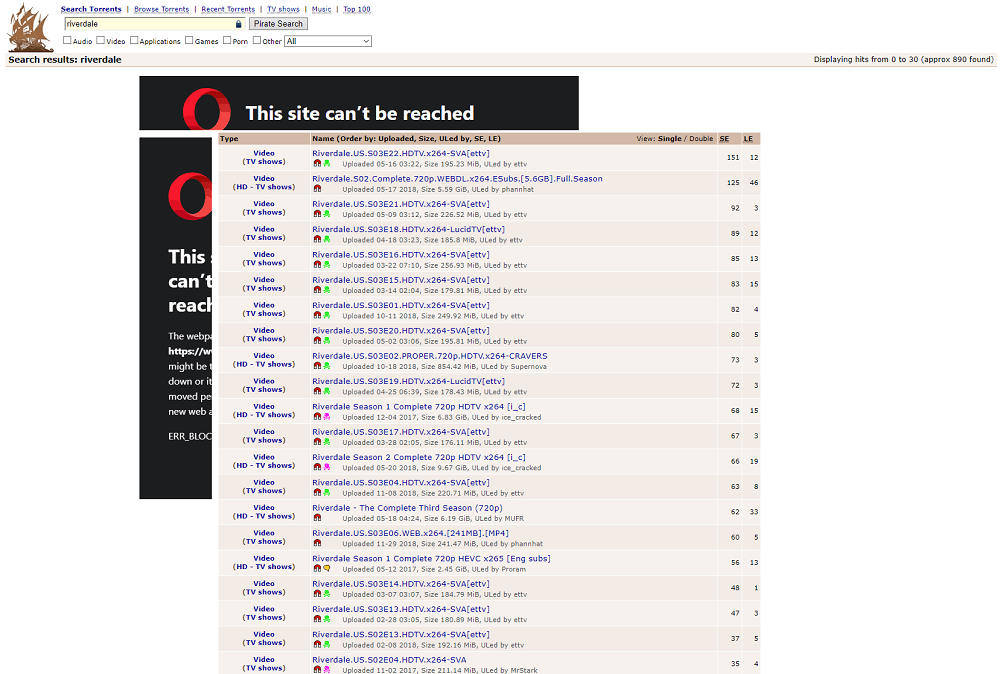Click the magnet icon for Riverdale.US.S03E15
This screenshot has height=674, width=1000.
click(x=317, y=290)
